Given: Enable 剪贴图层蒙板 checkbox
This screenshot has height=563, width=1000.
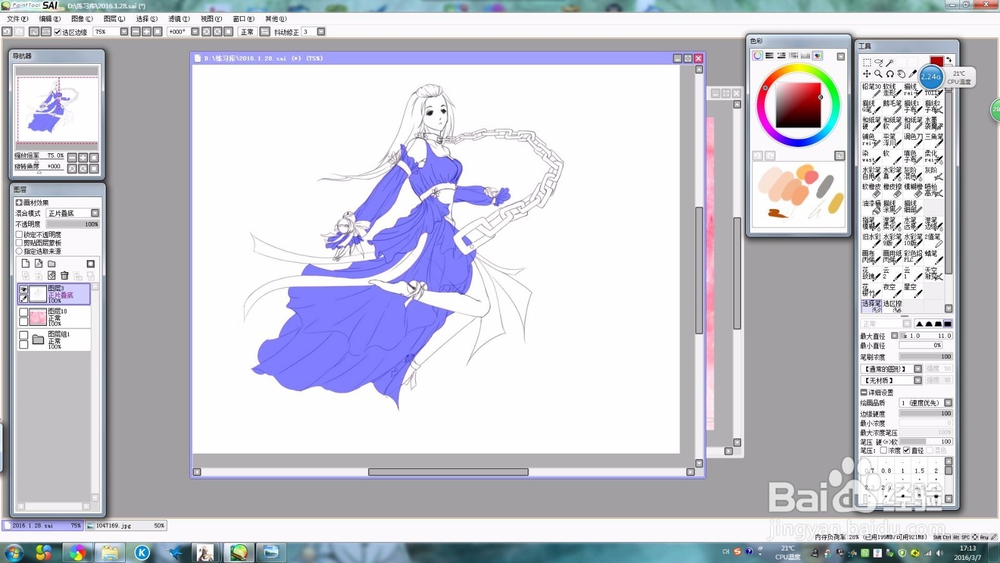Looking at the screenshot, I should click(x=19, y=243).
